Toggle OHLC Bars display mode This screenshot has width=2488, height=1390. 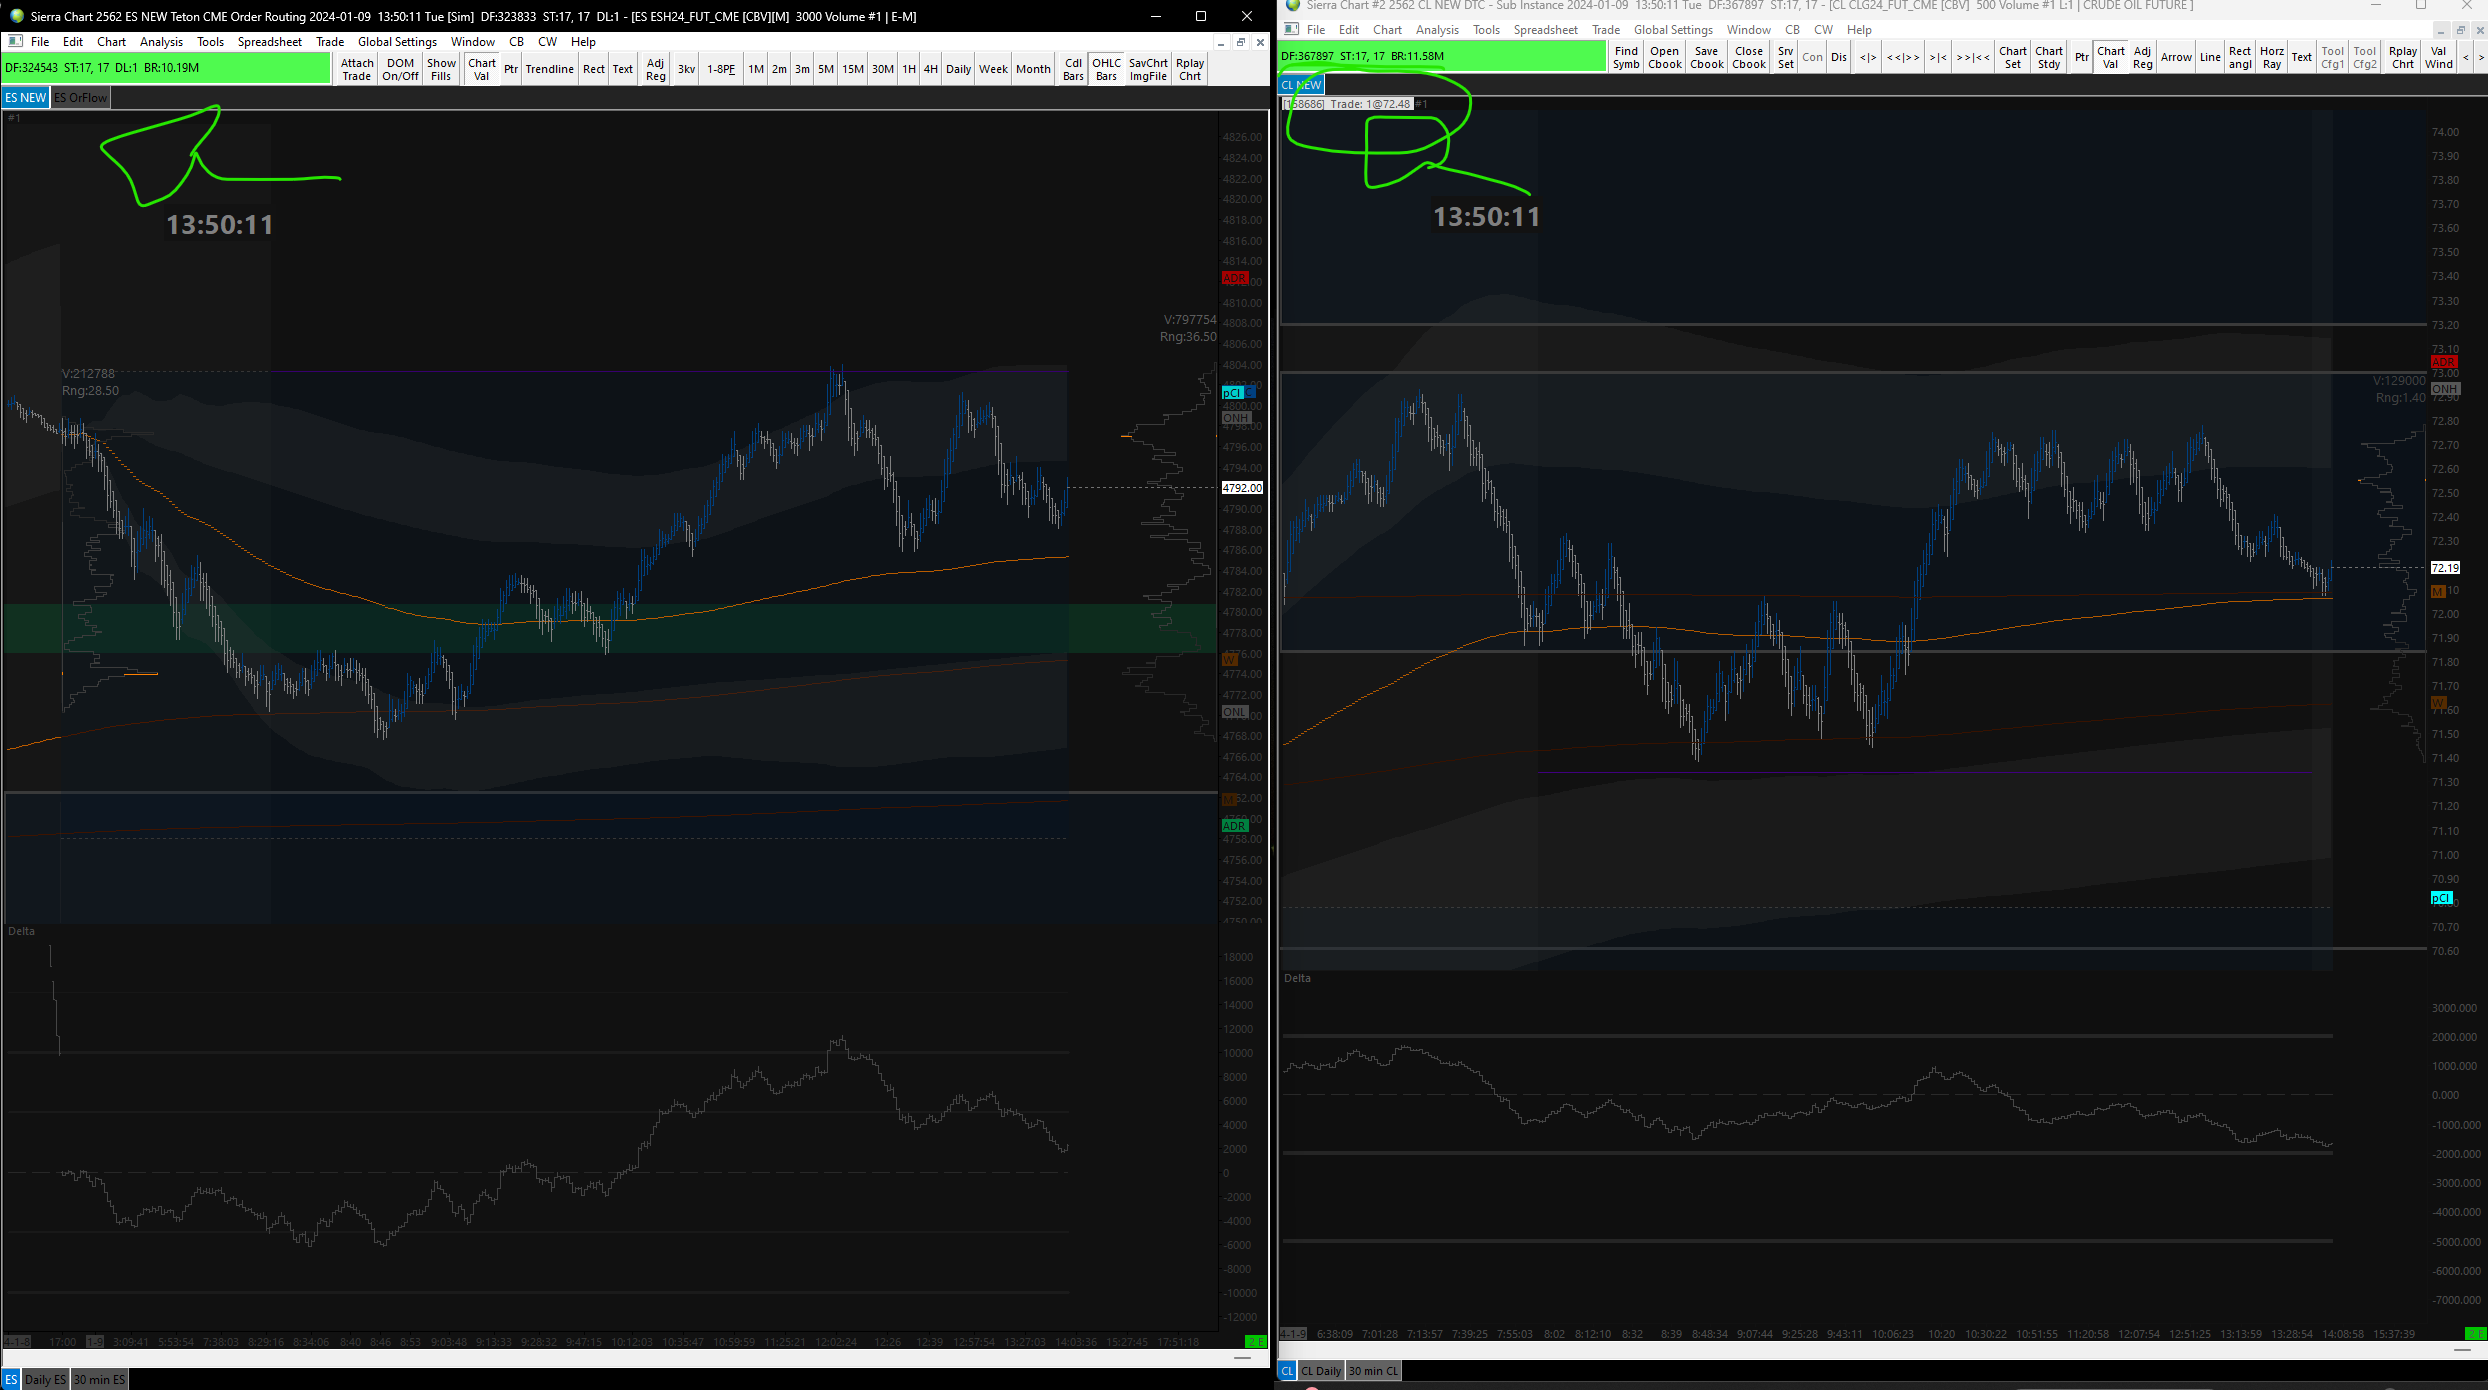(1106, 69)
